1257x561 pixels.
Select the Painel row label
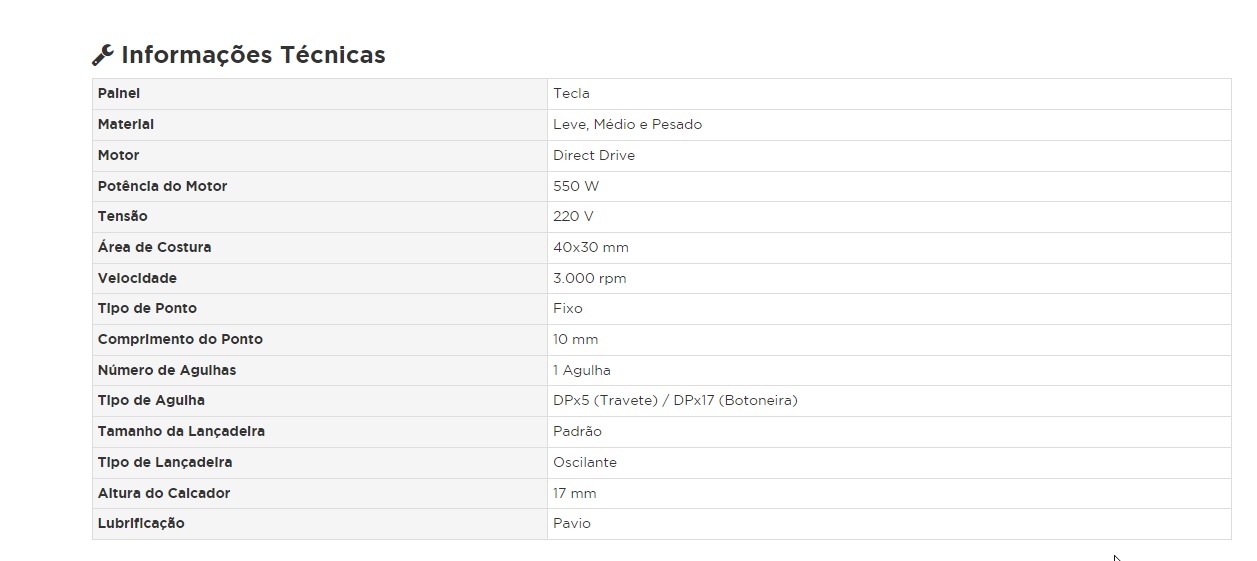[x=119, y=94]
